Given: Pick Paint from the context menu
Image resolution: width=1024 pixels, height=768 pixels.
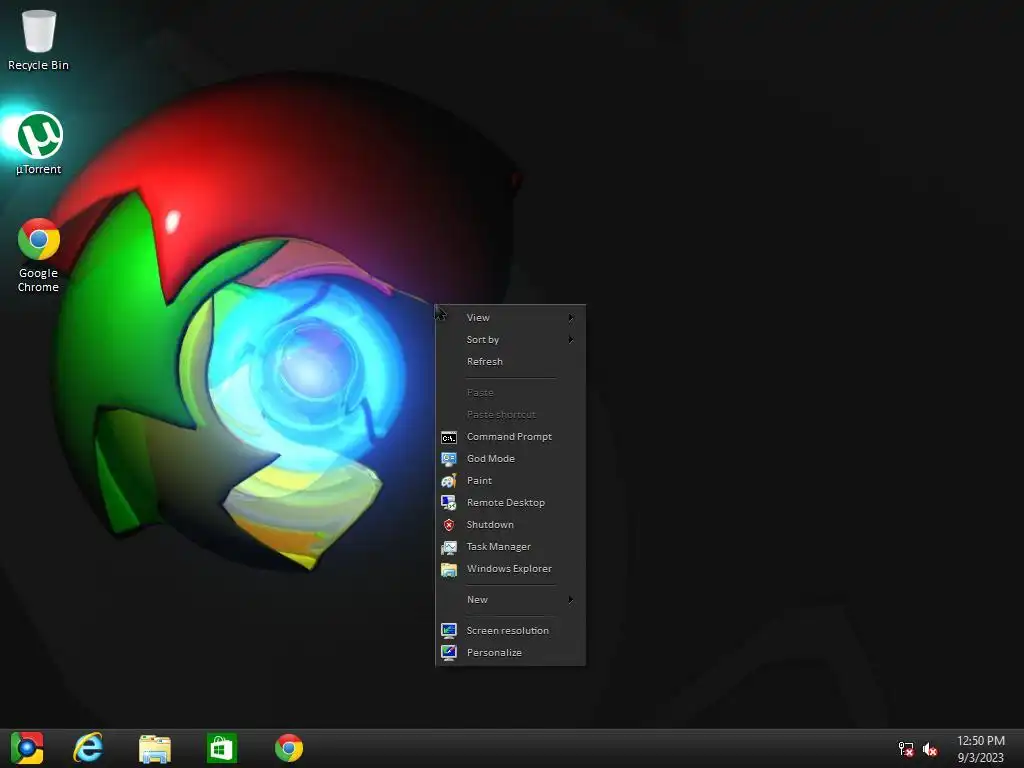Looking at the screenshot, I should 479,481.
